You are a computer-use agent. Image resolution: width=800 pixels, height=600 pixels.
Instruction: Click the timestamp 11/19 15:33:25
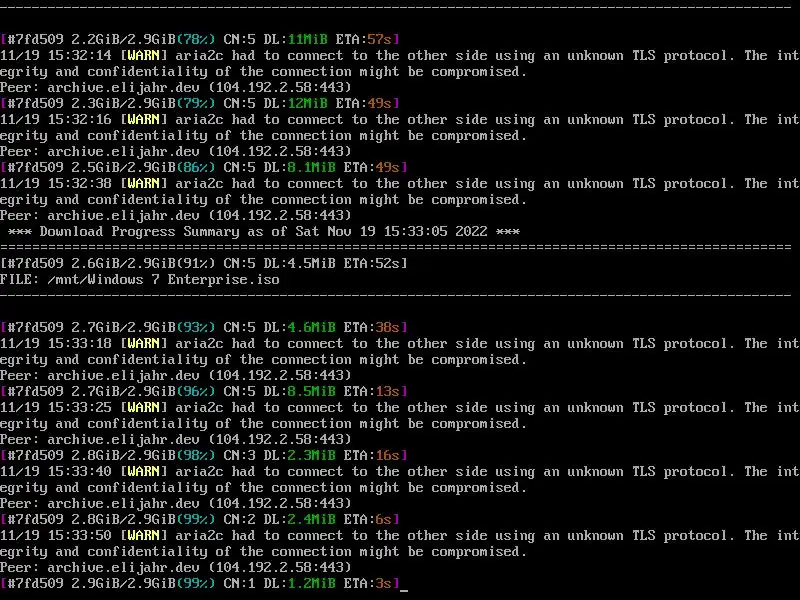[56, 407]
